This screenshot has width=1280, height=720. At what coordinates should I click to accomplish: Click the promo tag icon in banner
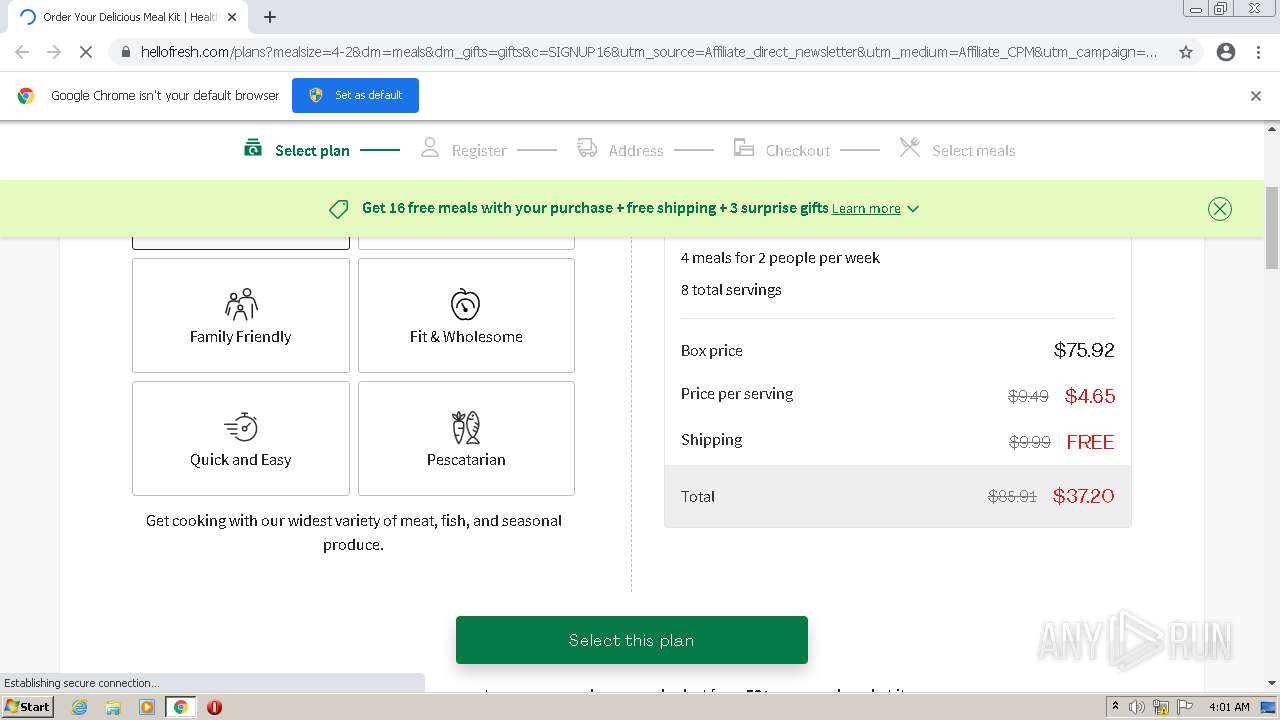(339, 209)
